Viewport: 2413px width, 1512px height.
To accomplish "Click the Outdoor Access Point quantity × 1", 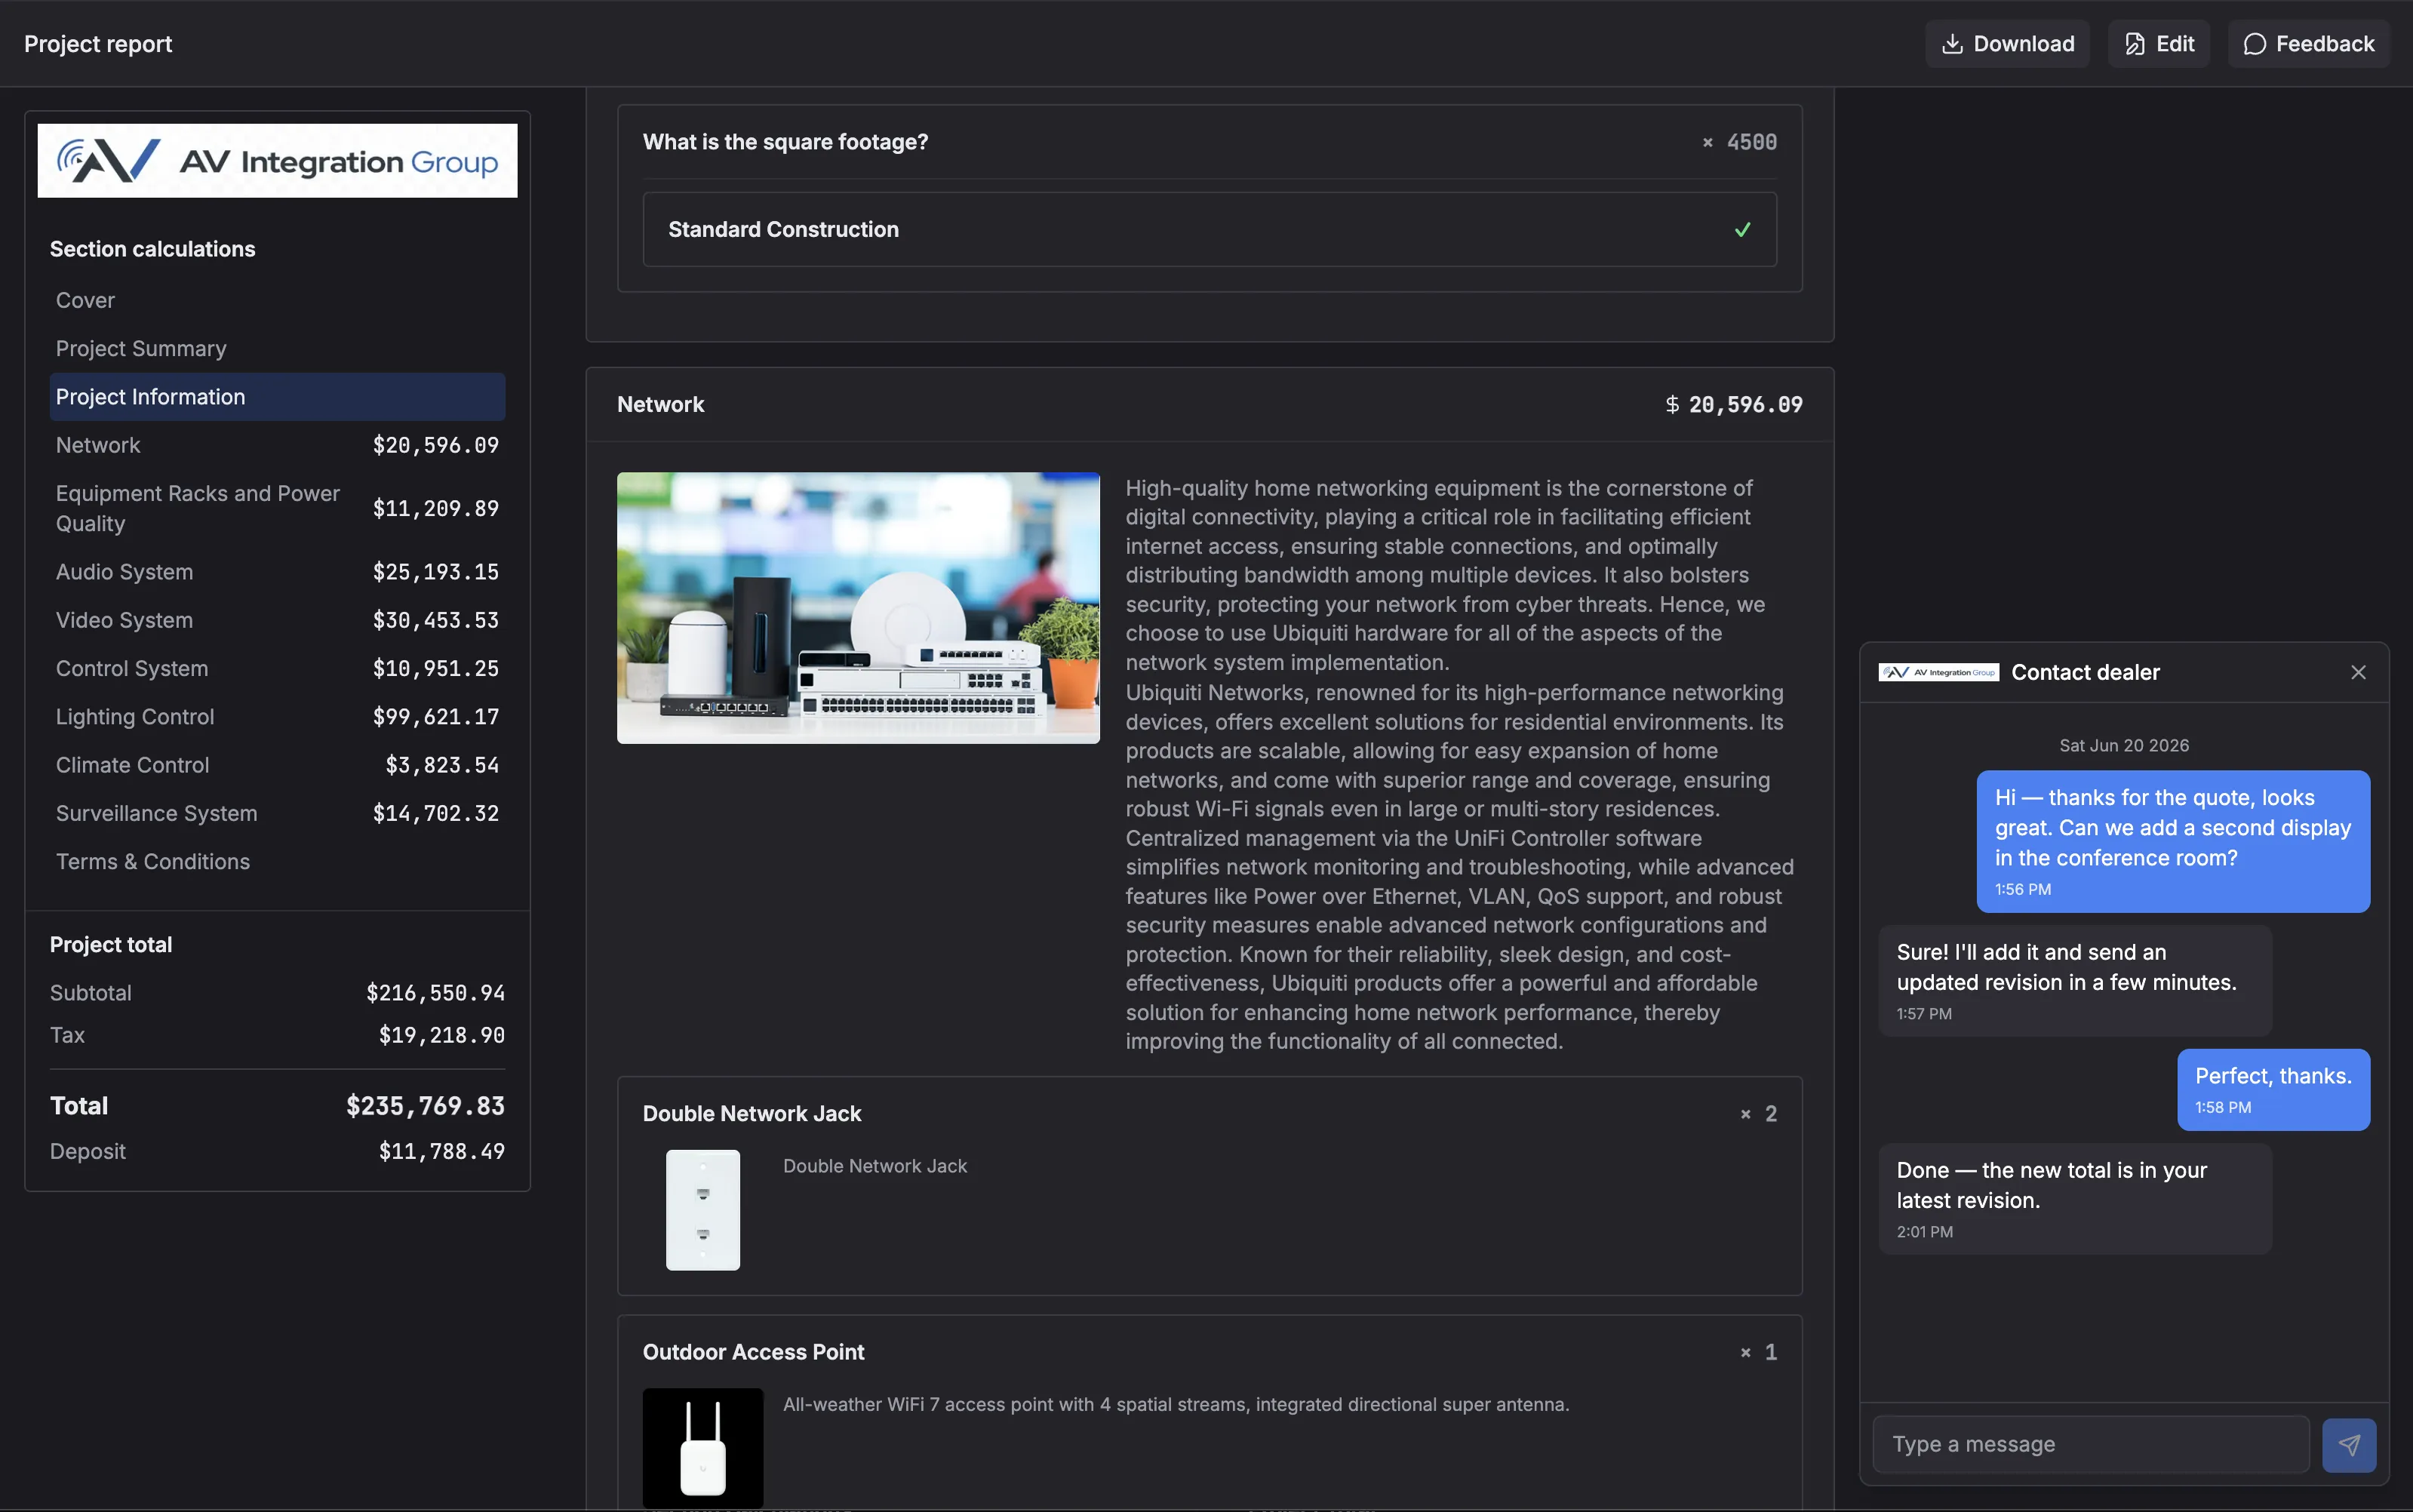I will coord(1758,1352).
